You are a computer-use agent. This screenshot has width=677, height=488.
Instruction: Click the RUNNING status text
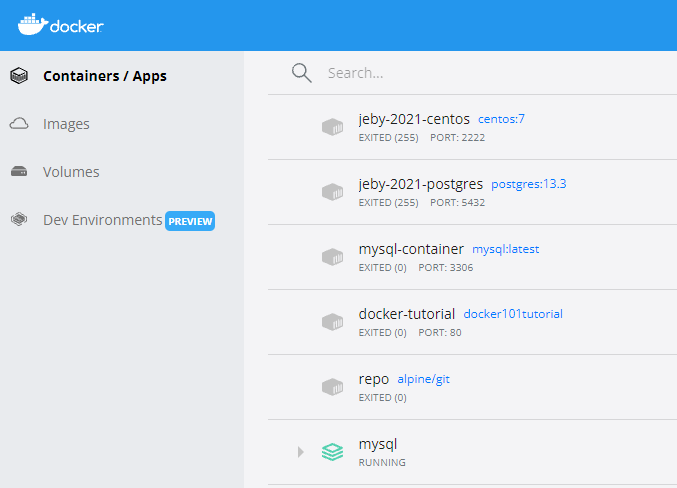pyautogui.click(x=382, y=463)
